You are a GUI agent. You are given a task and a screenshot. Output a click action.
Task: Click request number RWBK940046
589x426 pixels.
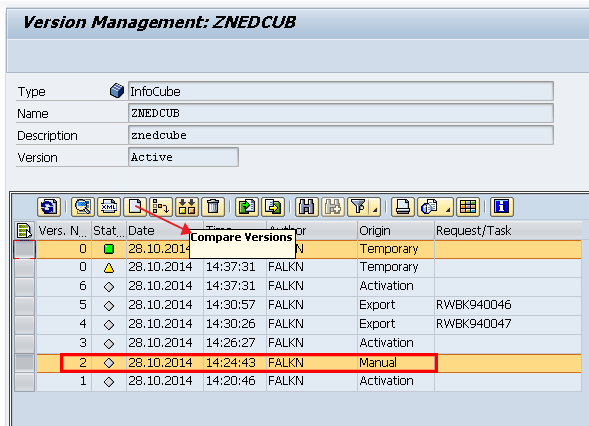click(x=473, y=305)
